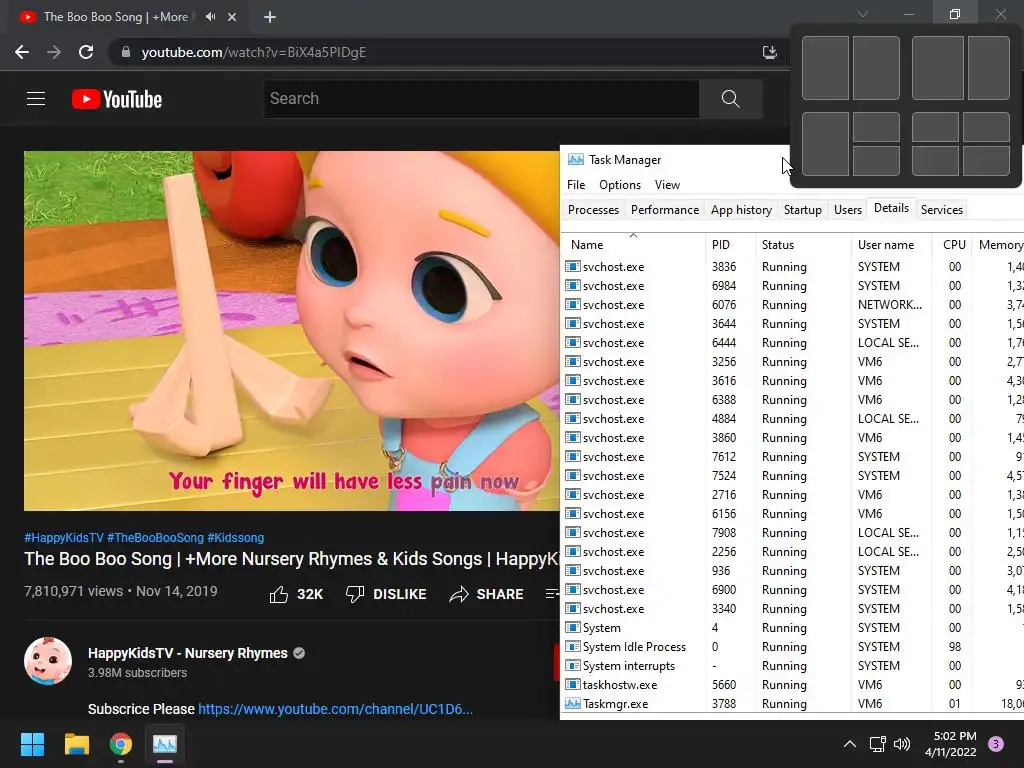1024x768 pixels.
Task: Close The Boo Boo Song tab
Action: 232,17
